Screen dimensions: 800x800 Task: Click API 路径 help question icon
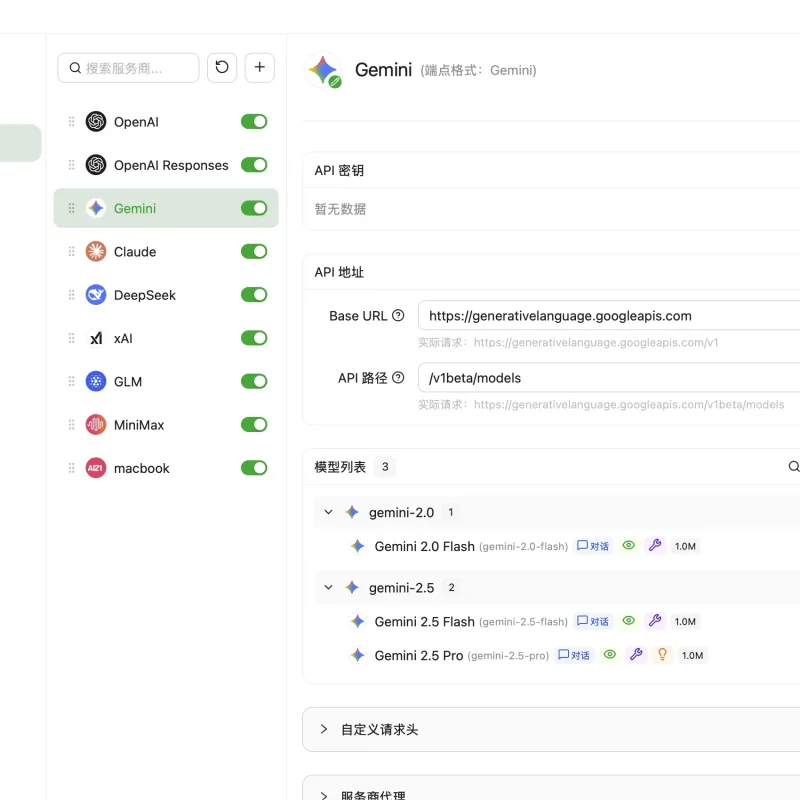click(x=398, y=378)
